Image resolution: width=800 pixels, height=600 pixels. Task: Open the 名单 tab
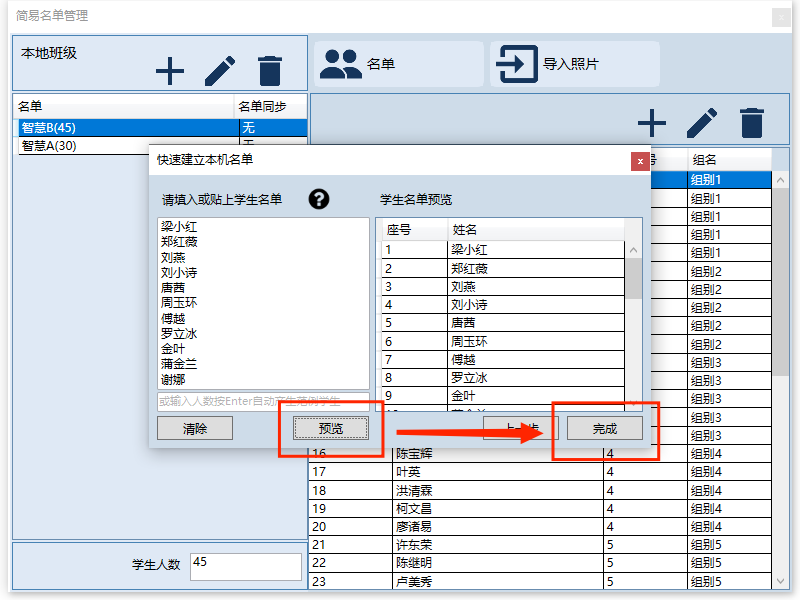click(x=398, y=64)
